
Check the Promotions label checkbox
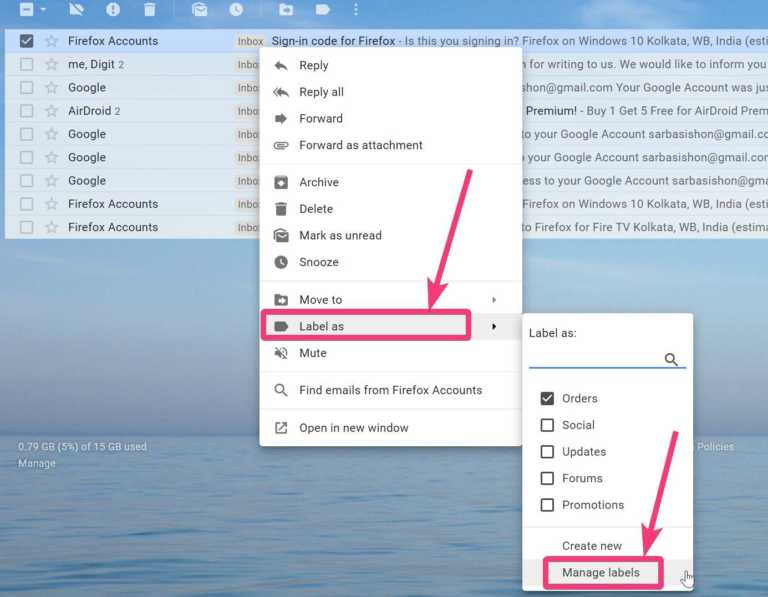[x=547, y=504]
